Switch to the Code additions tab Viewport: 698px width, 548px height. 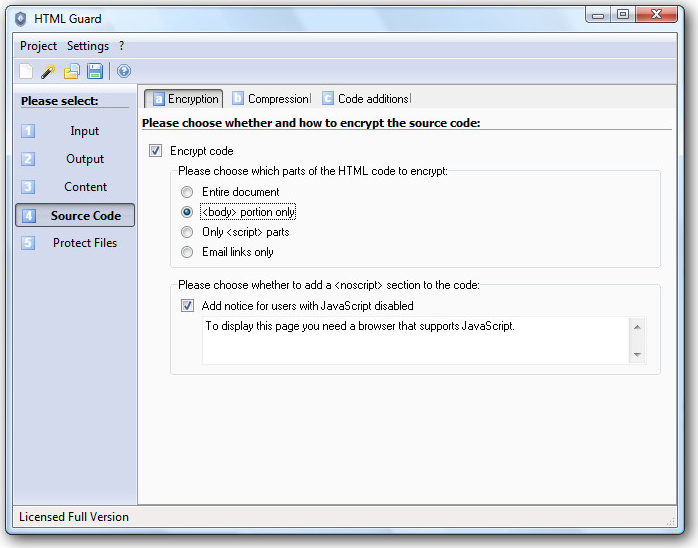click(366, 98)
